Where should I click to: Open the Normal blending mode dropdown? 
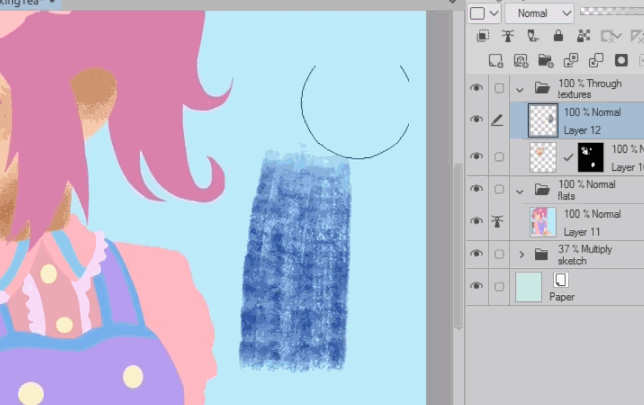tap(539, 14)
